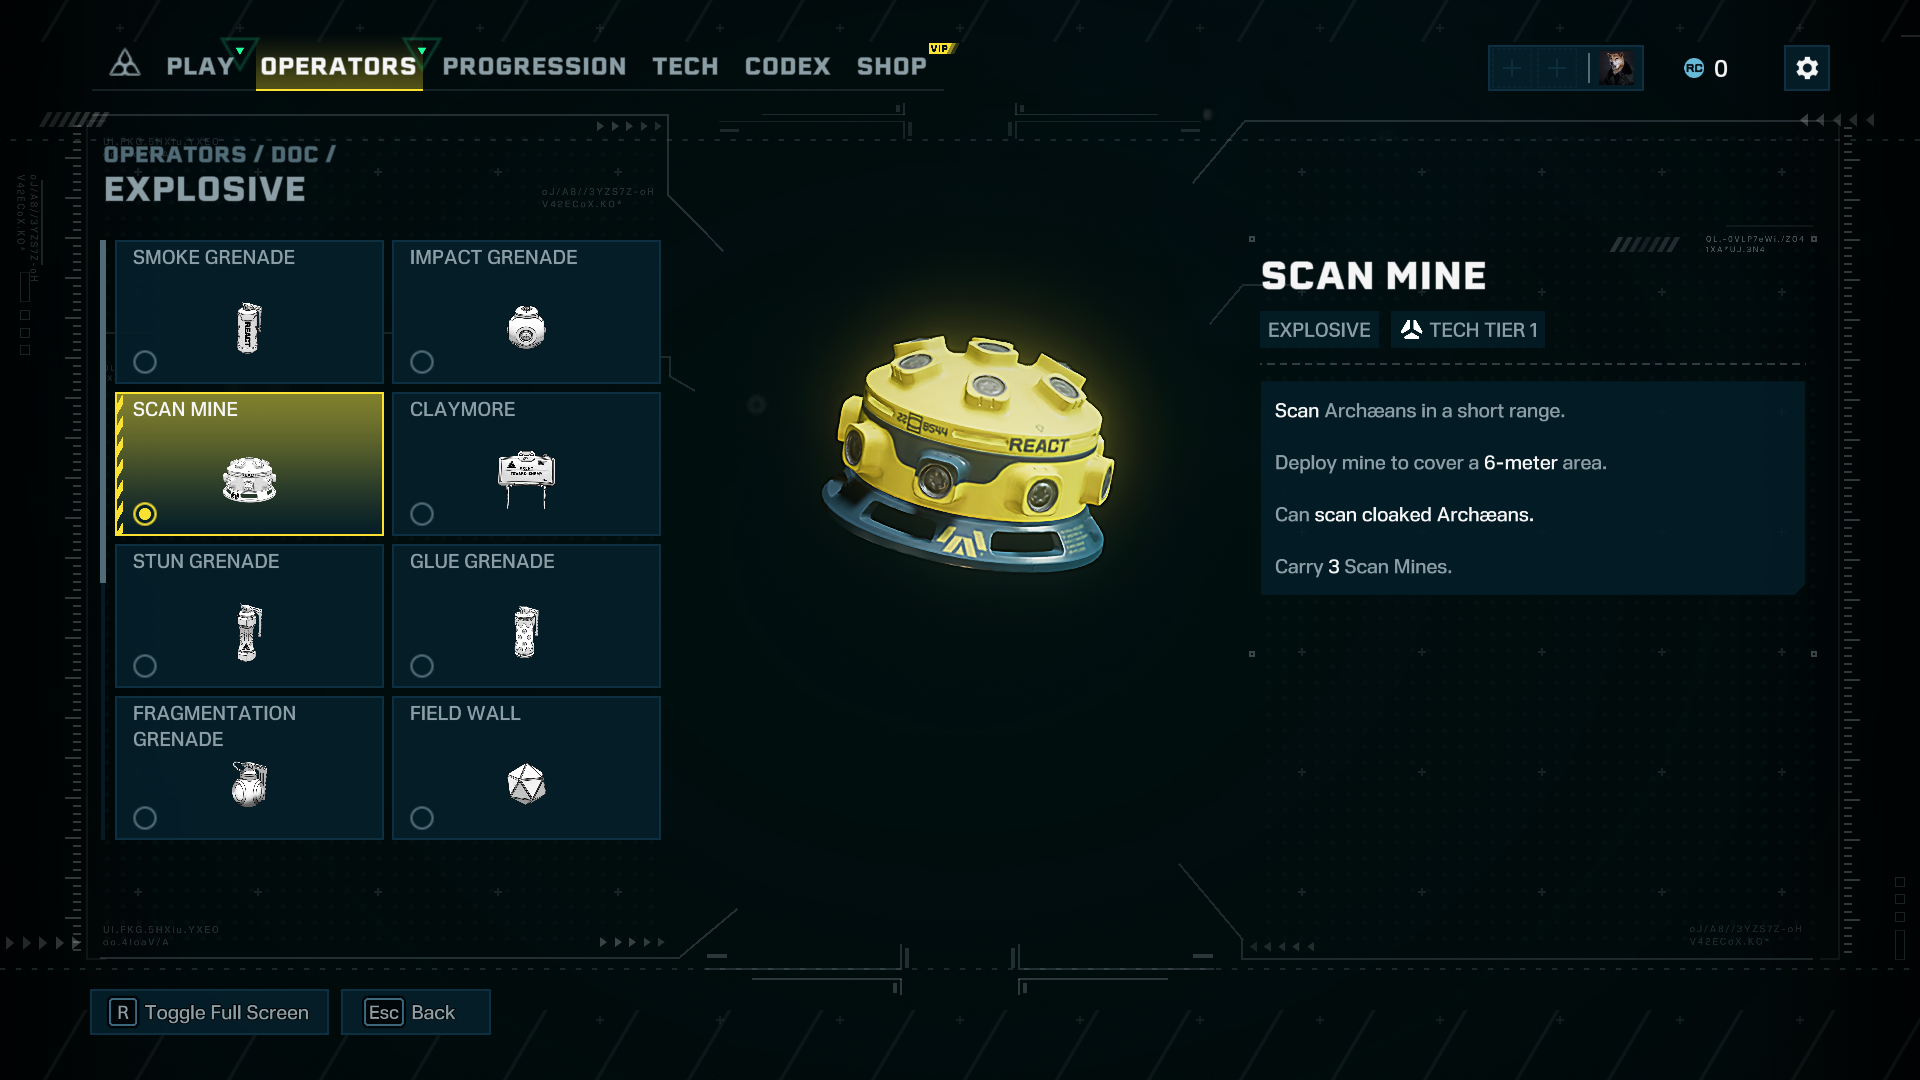Screen dimensions: 1920x1080
Task: Select the Impact Grenade item icon
Action: (x=526, y=327)
